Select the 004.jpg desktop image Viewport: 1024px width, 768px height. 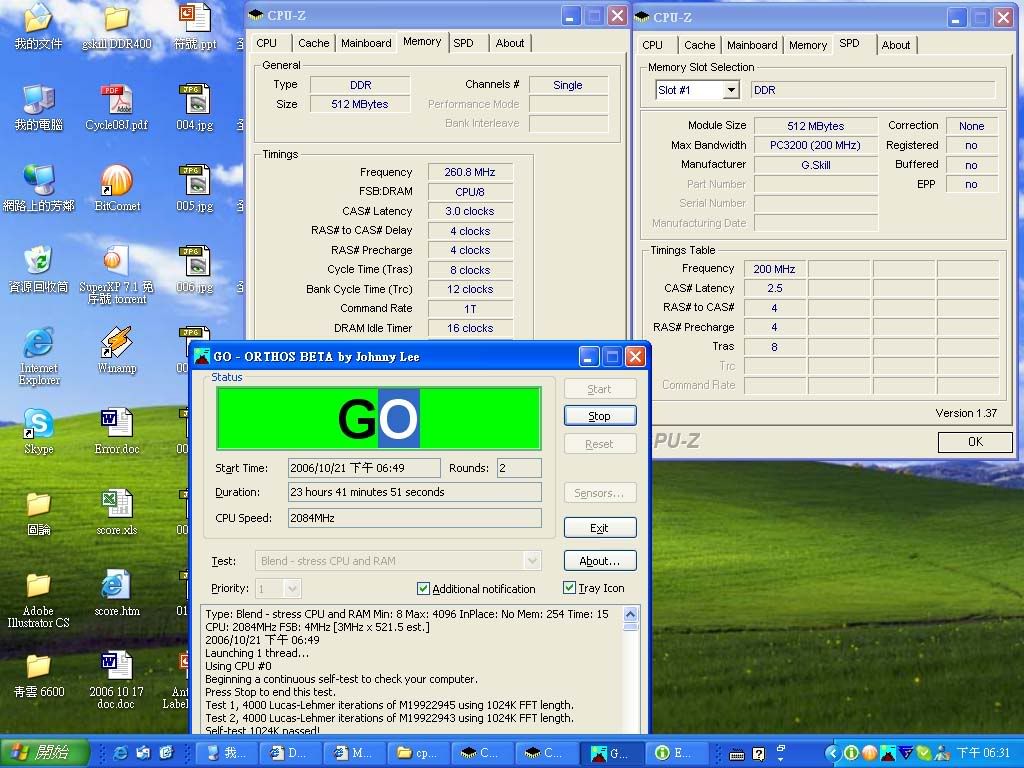point(195,108)
